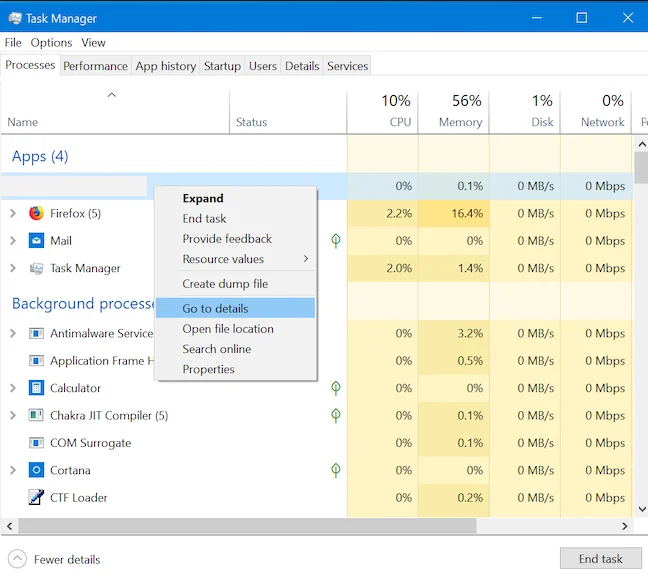The width and height of the screenshot is (648, 579).
Task: Sort by the Name column header
Action: [115, 112]
